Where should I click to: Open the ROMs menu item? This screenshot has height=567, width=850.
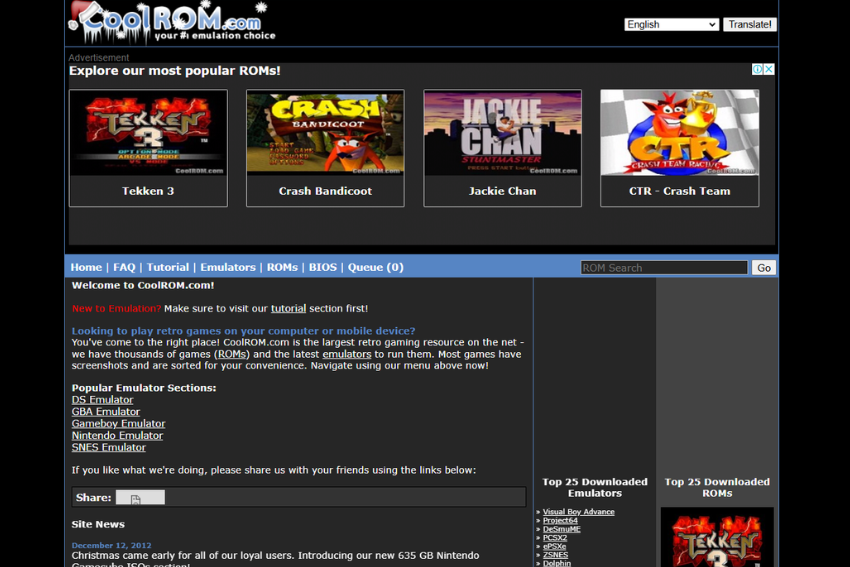tap(282, 267)
